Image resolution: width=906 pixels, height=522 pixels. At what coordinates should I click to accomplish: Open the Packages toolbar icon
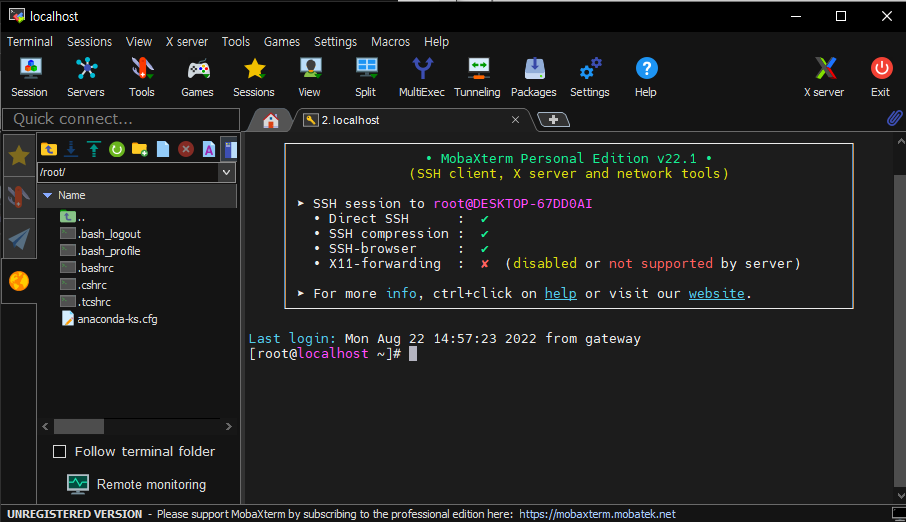click(534, 77)
